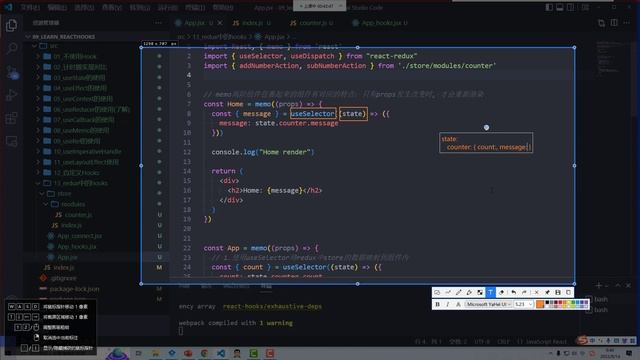Image resolution: width=640 pixels, height=360 pixels.
Task: Select the marker highlighter tool
Action: click(469, 292)
